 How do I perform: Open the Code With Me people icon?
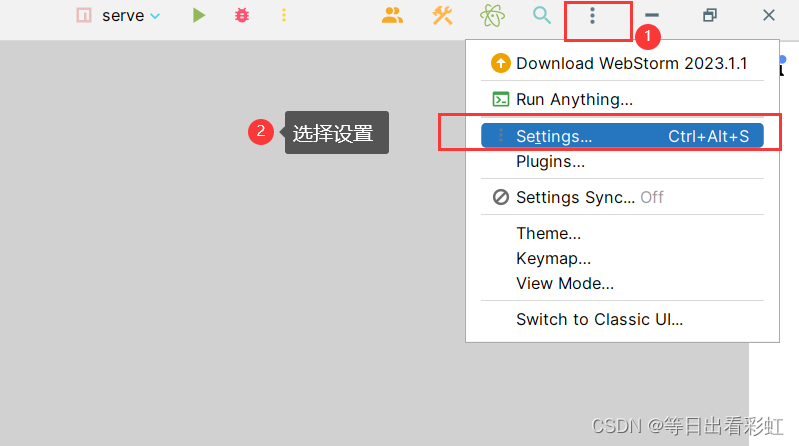392,15
